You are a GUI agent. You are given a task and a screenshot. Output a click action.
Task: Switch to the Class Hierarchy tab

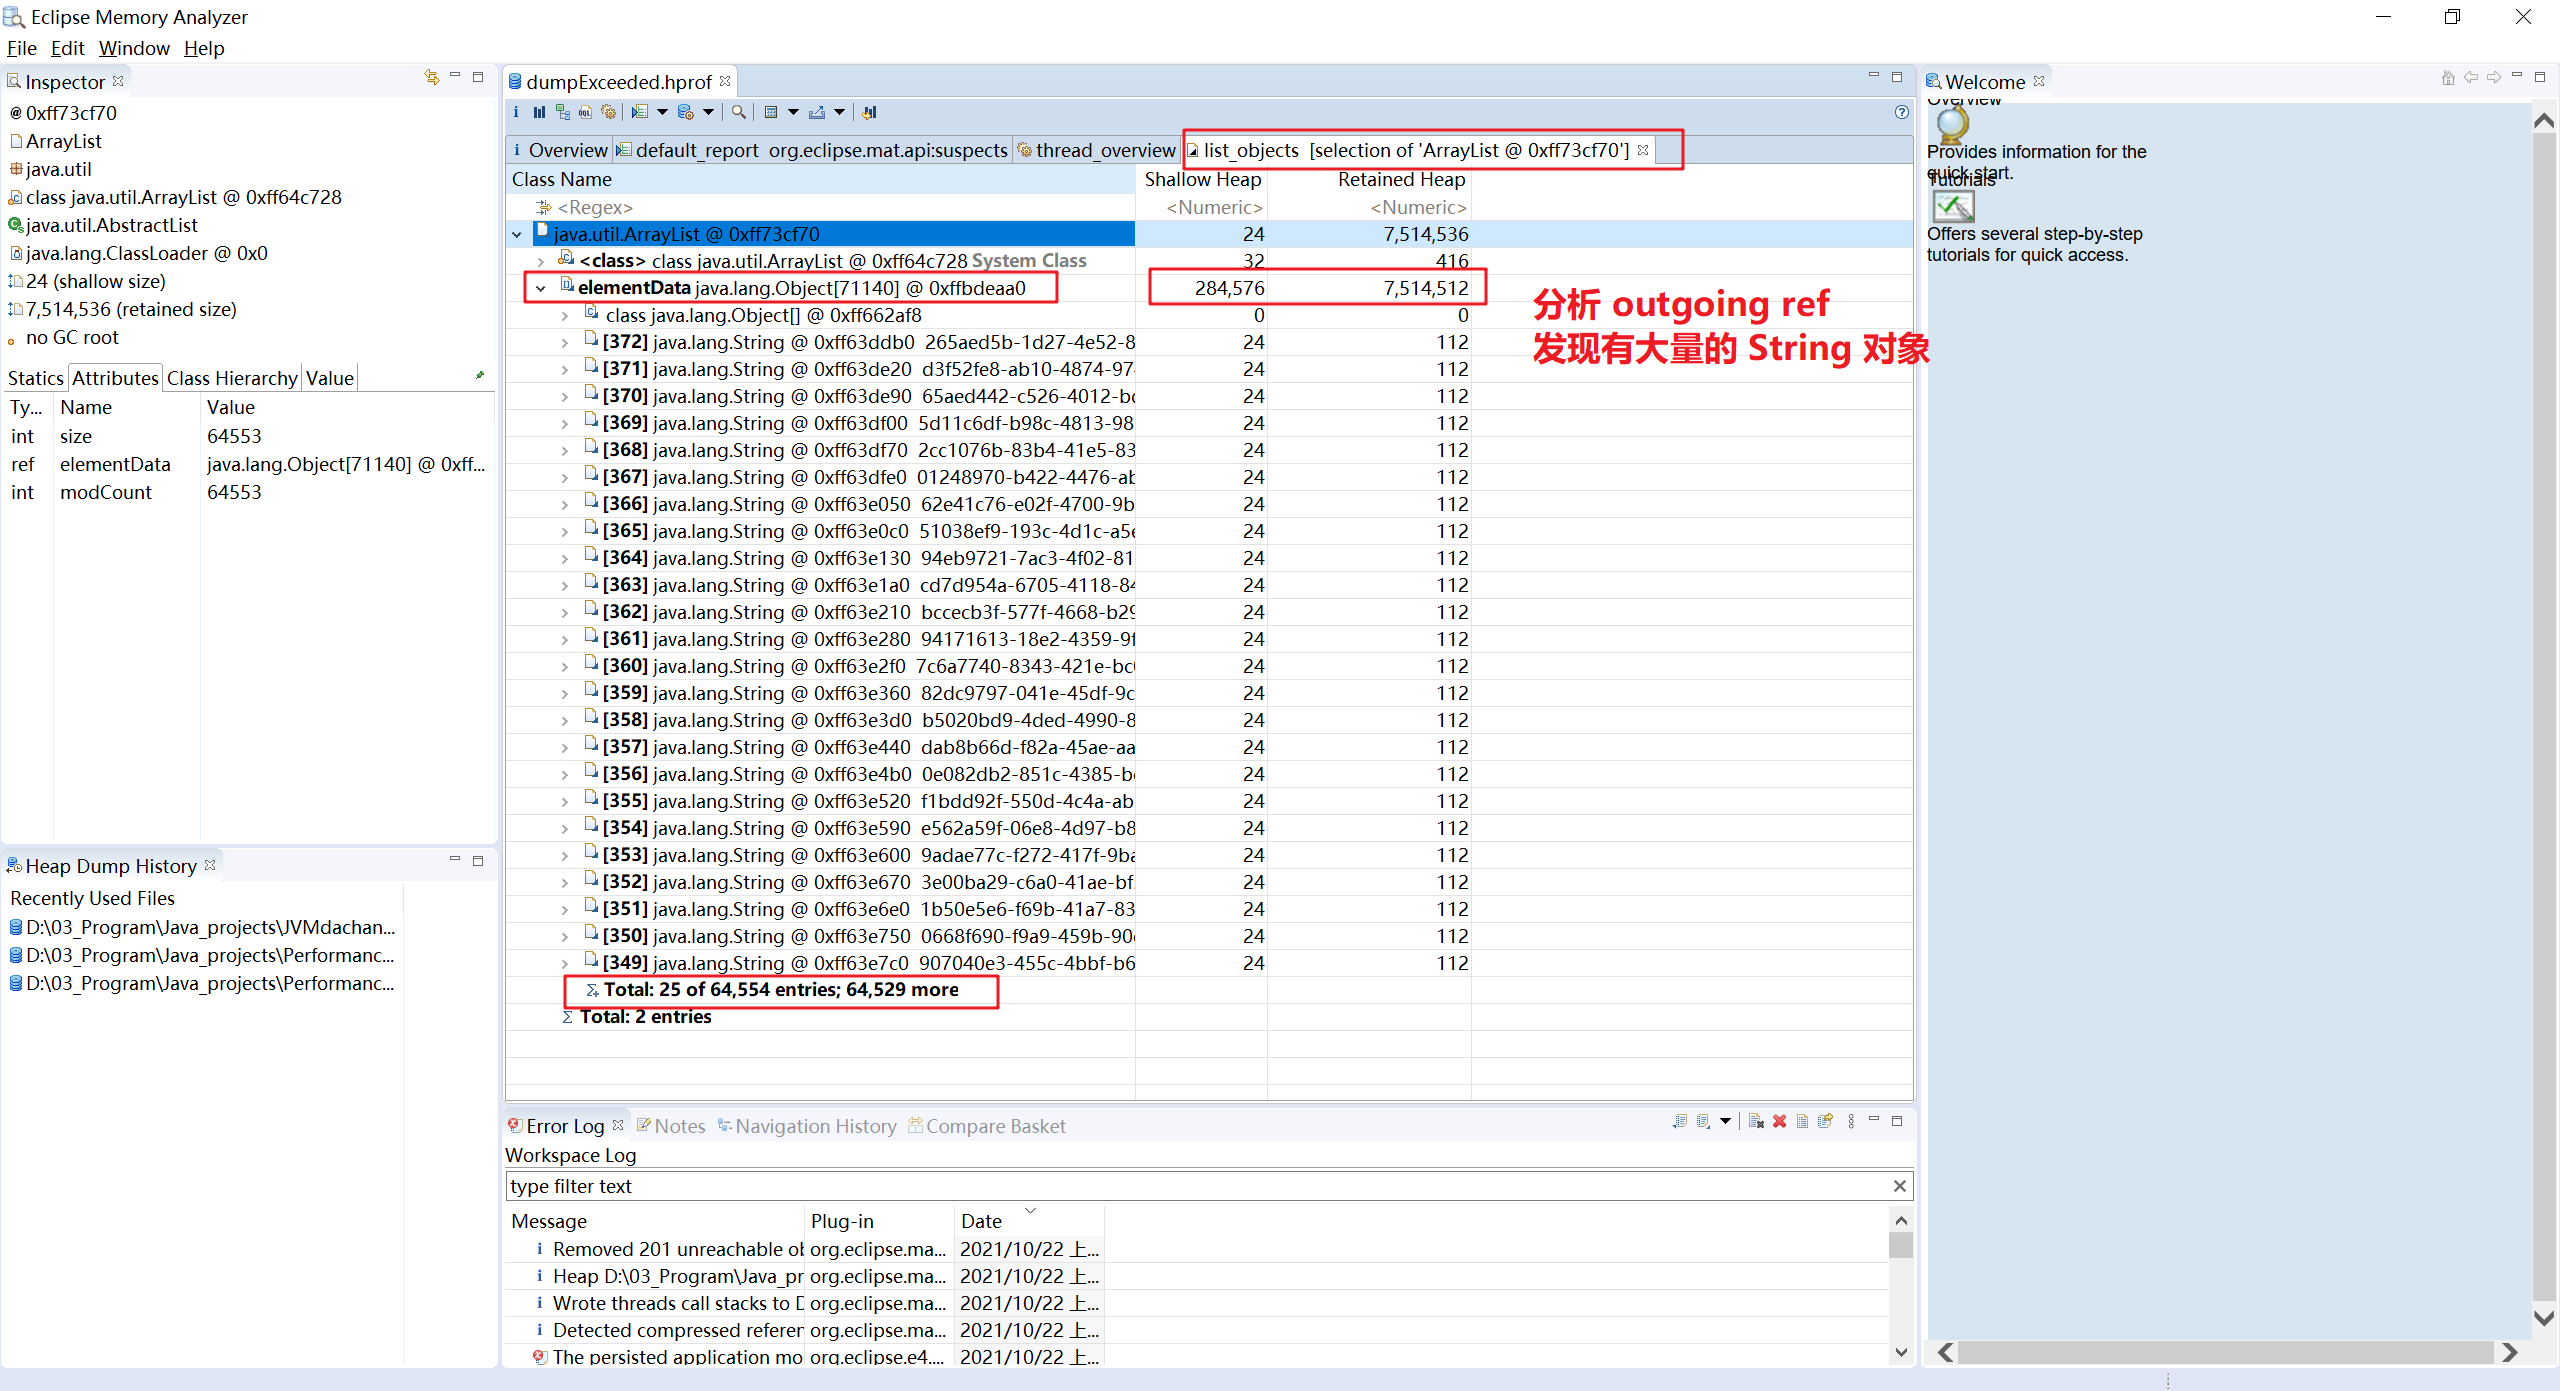(x=232, y=378)
